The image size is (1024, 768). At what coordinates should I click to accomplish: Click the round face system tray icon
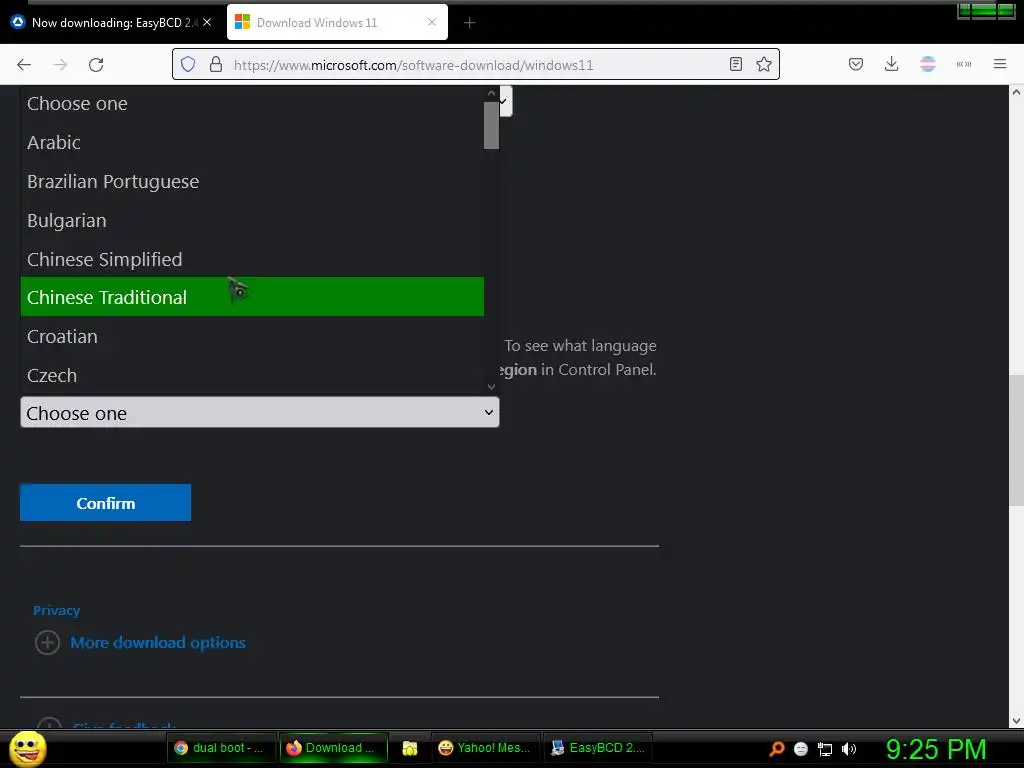(801, 749)
